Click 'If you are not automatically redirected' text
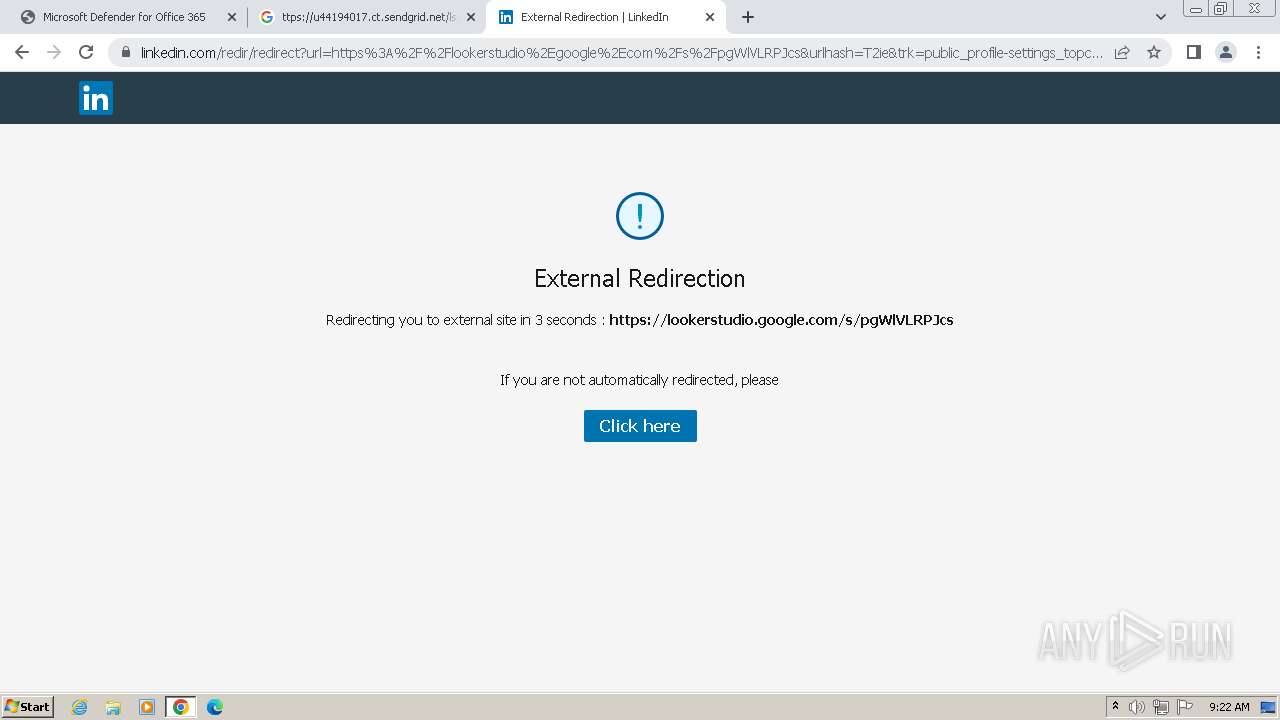1280x720 pixels. click(639, 380)
